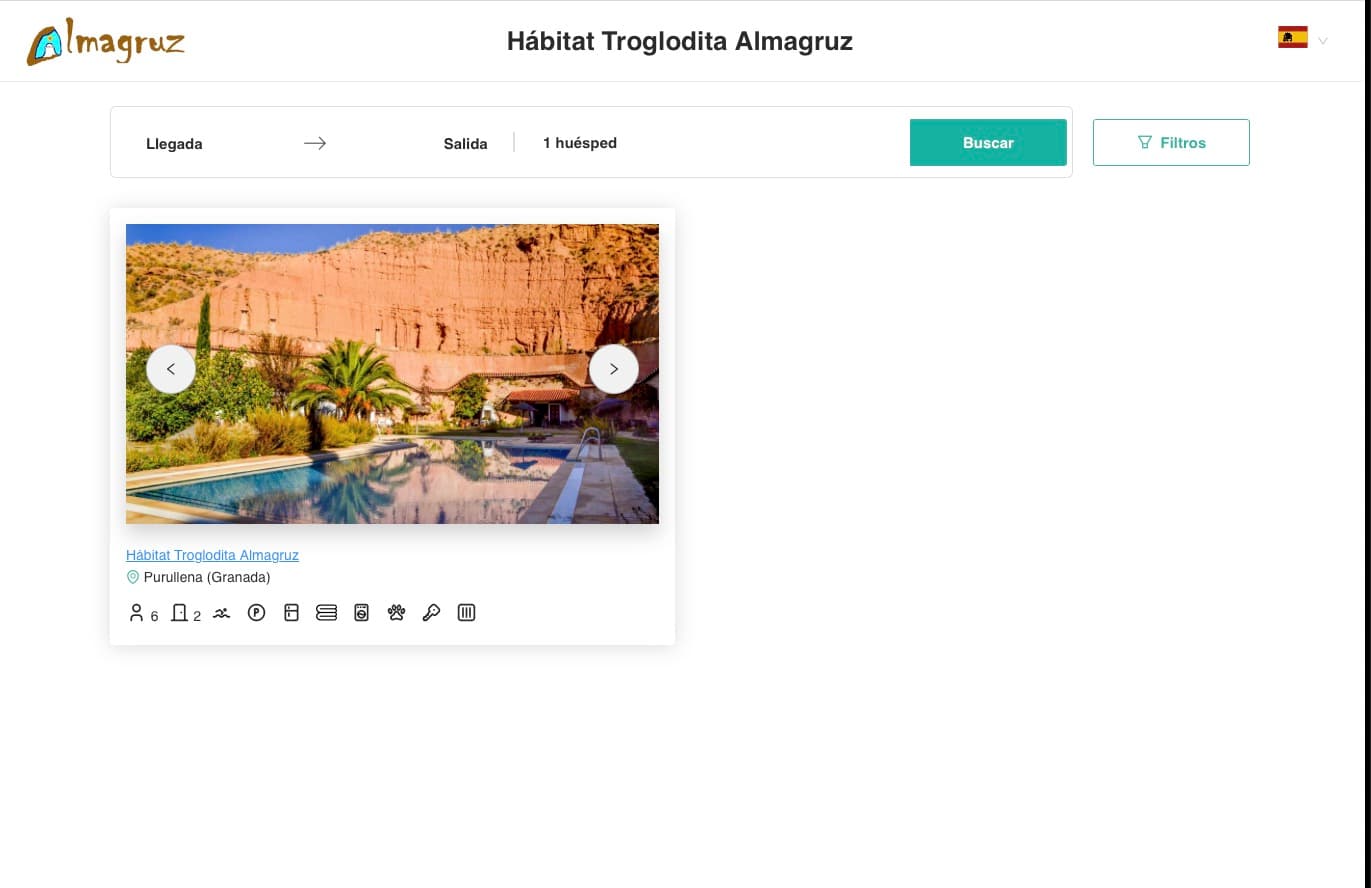The image size is (1371, 888).
Task: Show previous photo in the carousel
Action: pyautogui.click(x=171, y=369)
